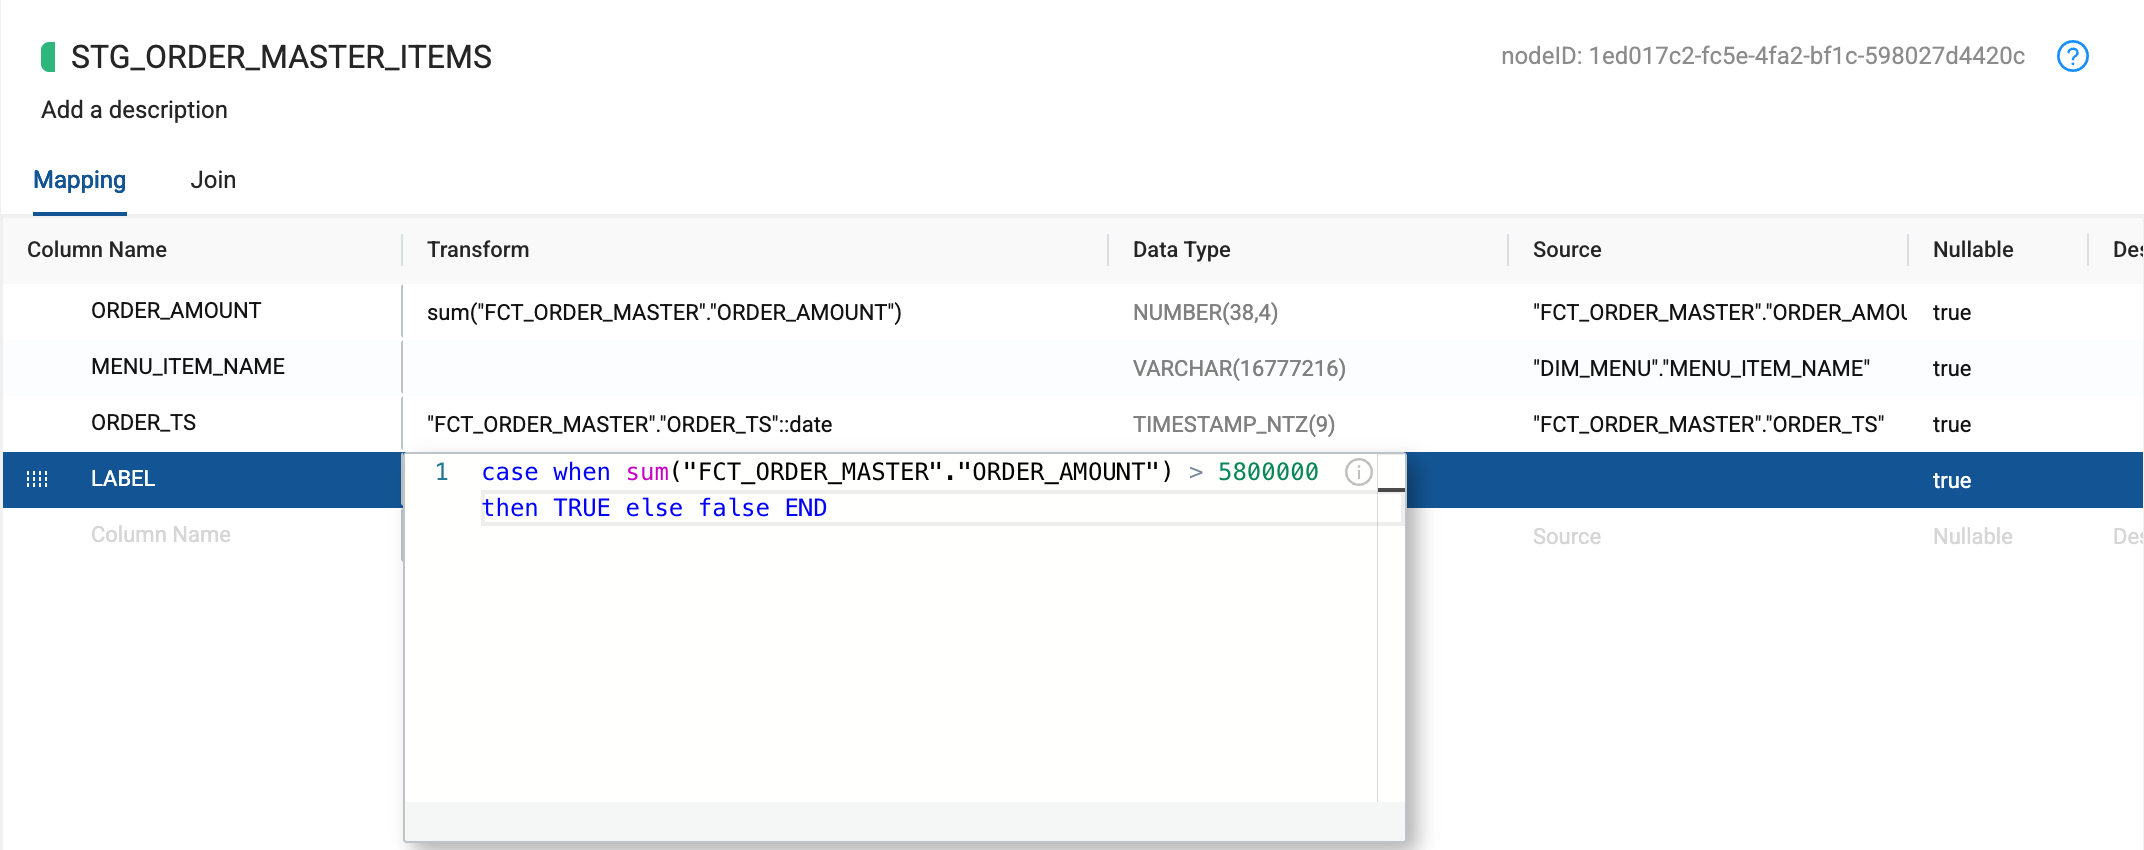Image resolution: width=2144 pixels, height=850 pixels.
Task: Select the ORDER_TS column name
Action: (x=143, y=423)
